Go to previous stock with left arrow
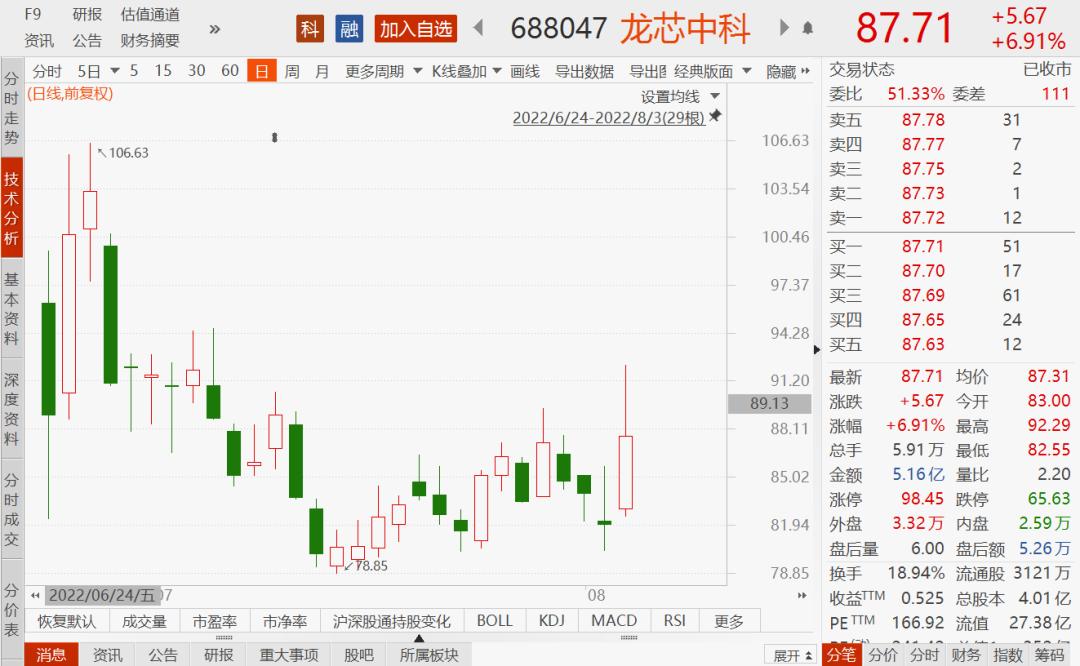 point(479,28)
